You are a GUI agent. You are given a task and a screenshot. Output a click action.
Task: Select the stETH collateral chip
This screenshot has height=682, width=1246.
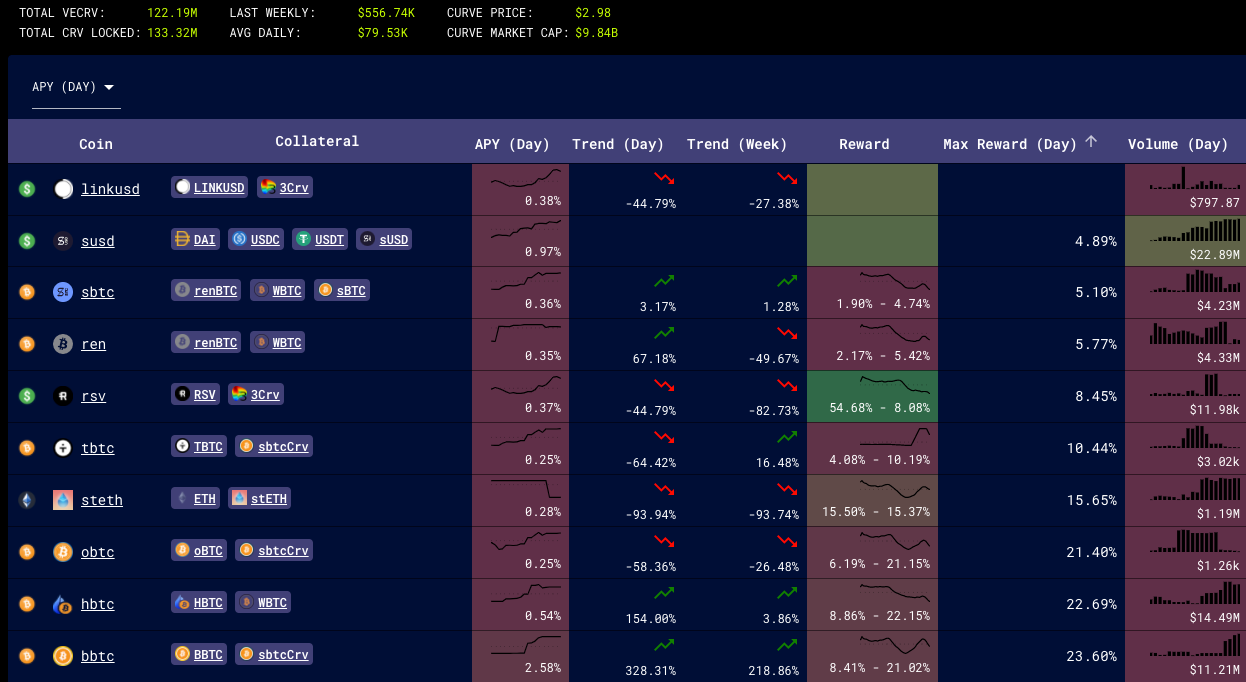click(x=259, y=499)
